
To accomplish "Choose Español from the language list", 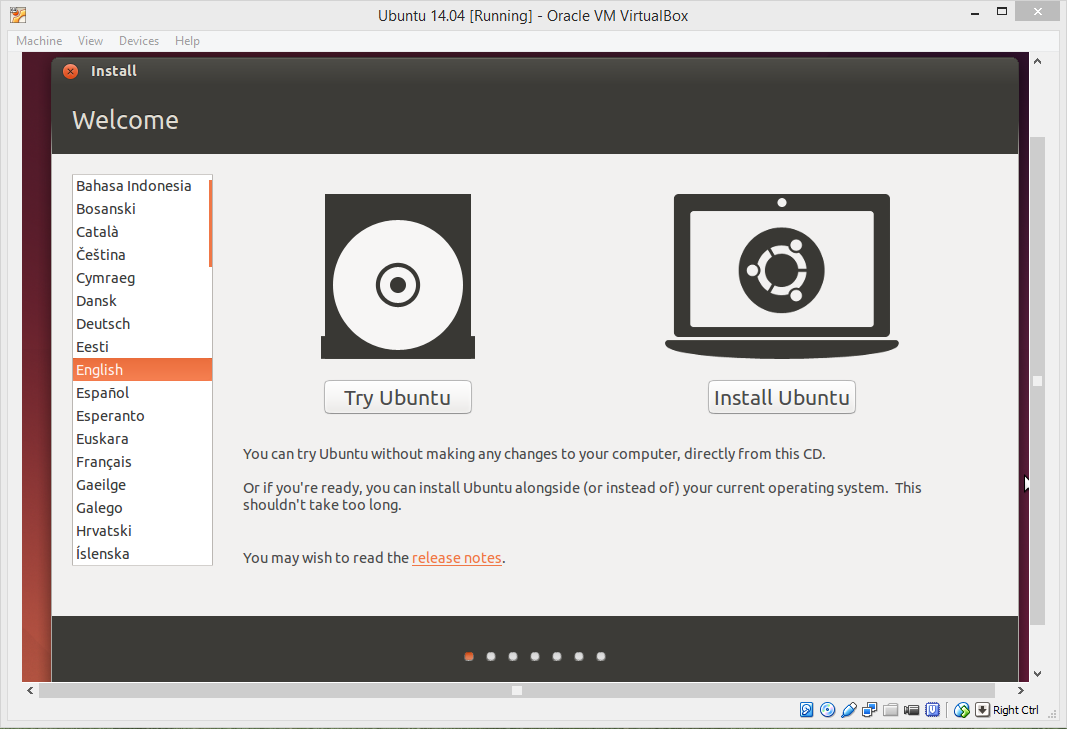I will coord(142,393).
